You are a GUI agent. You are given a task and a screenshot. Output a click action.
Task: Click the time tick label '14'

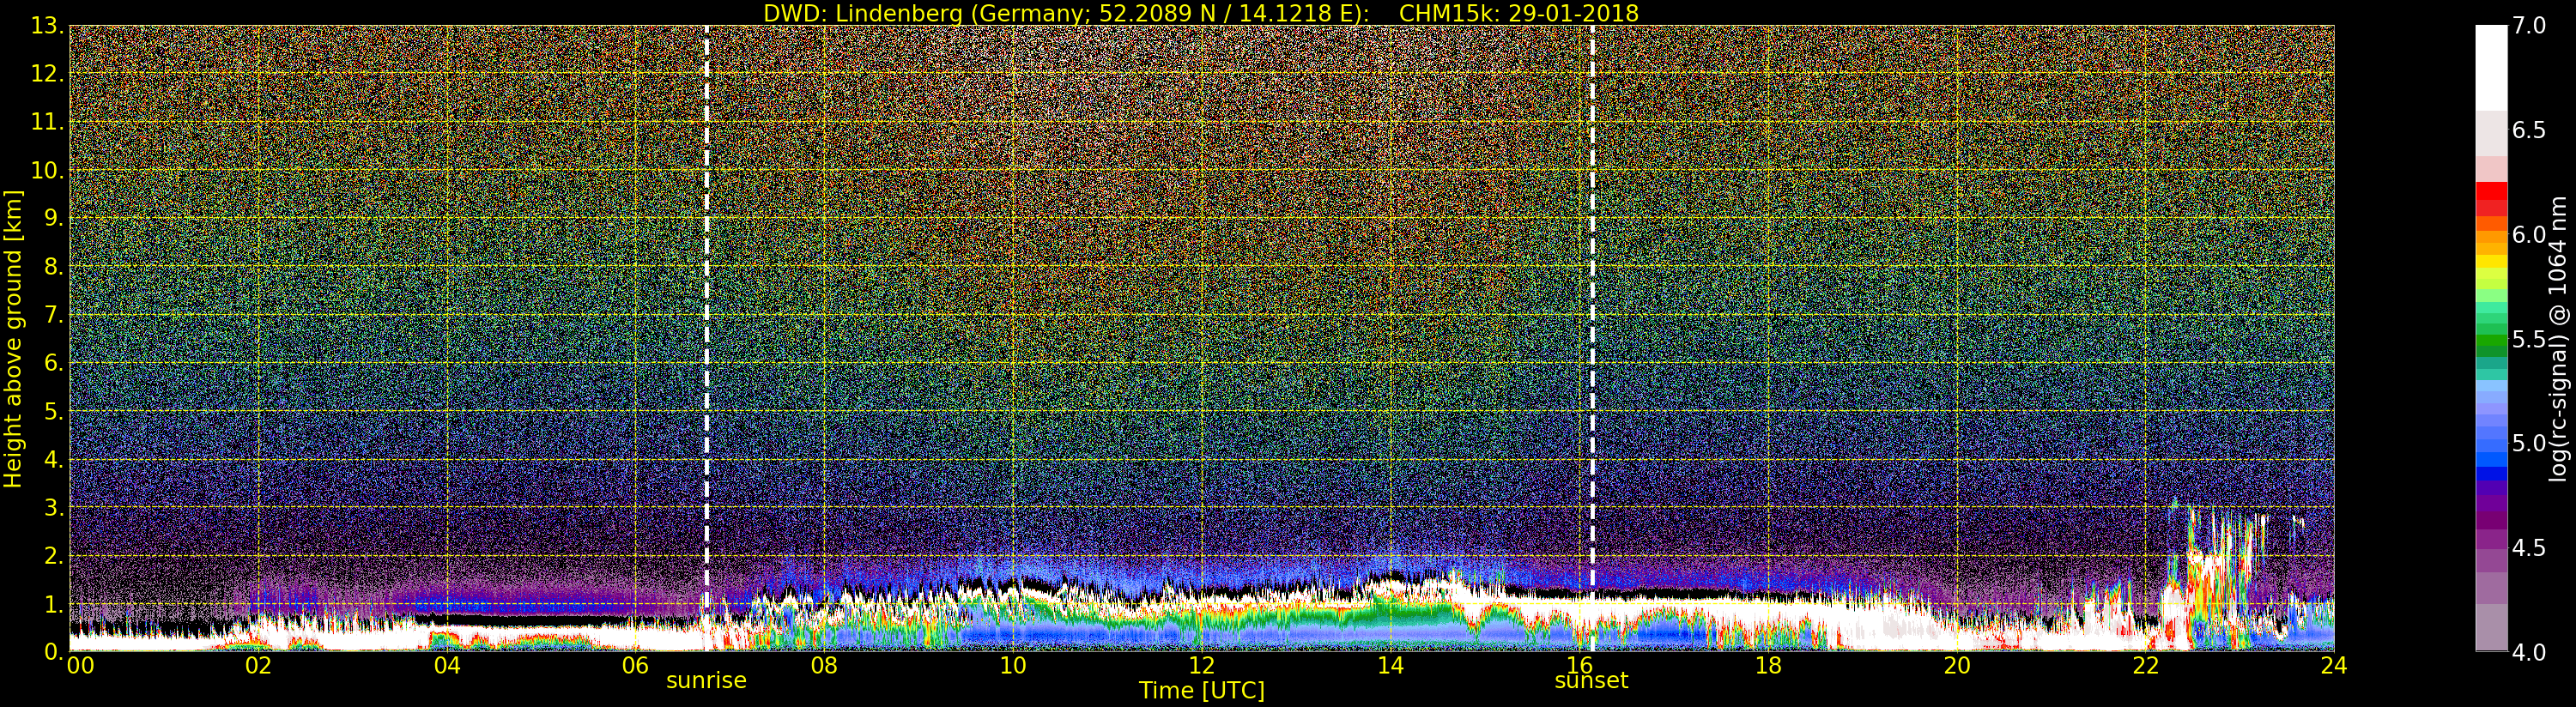tap(1390, 666)
